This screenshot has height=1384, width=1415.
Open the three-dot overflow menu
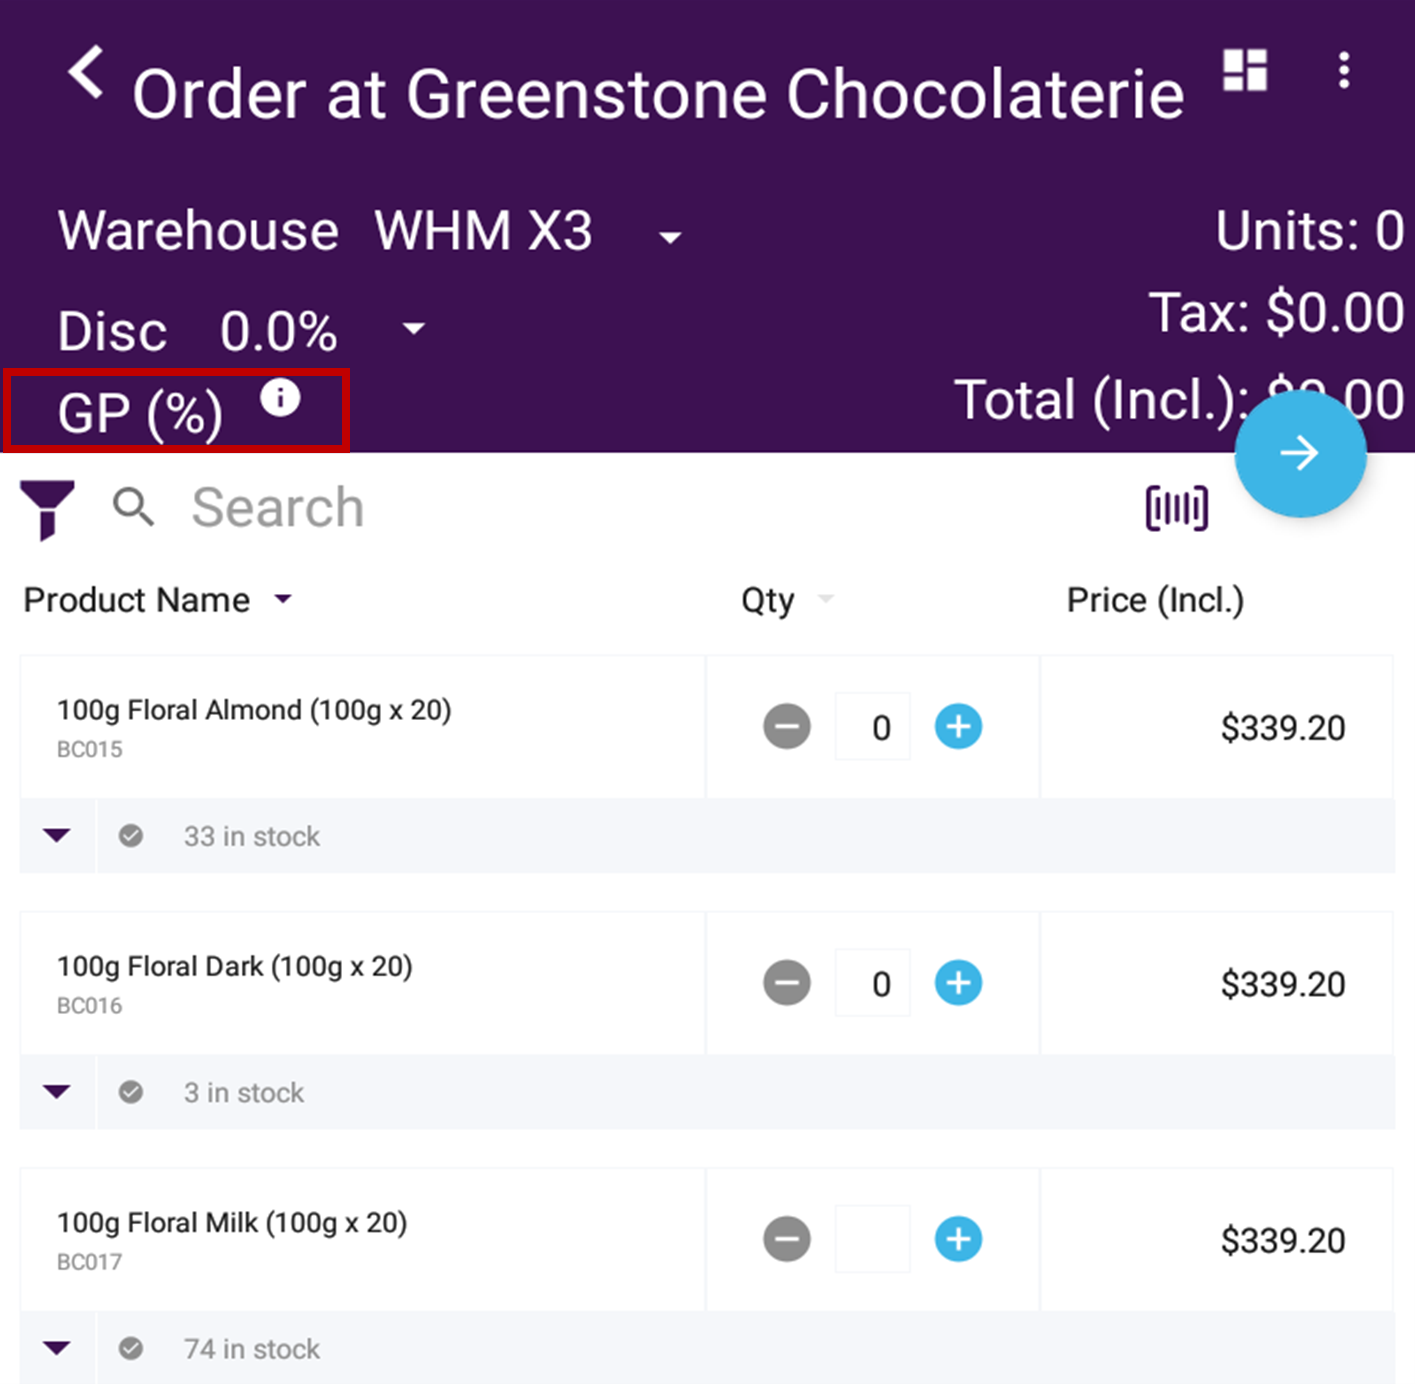point(1343,70)
